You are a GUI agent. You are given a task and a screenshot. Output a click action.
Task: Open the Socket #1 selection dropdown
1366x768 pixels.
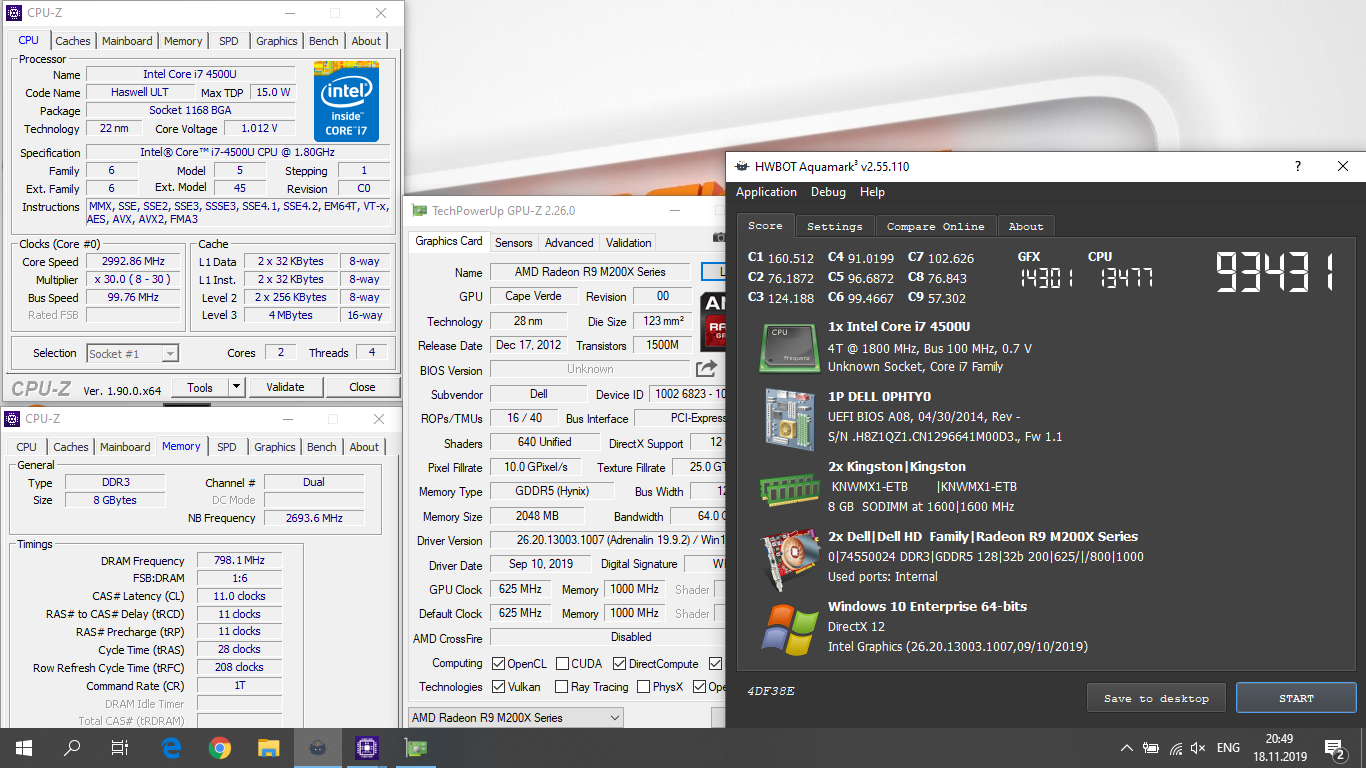pyautogui.click(x=132, y=353)
